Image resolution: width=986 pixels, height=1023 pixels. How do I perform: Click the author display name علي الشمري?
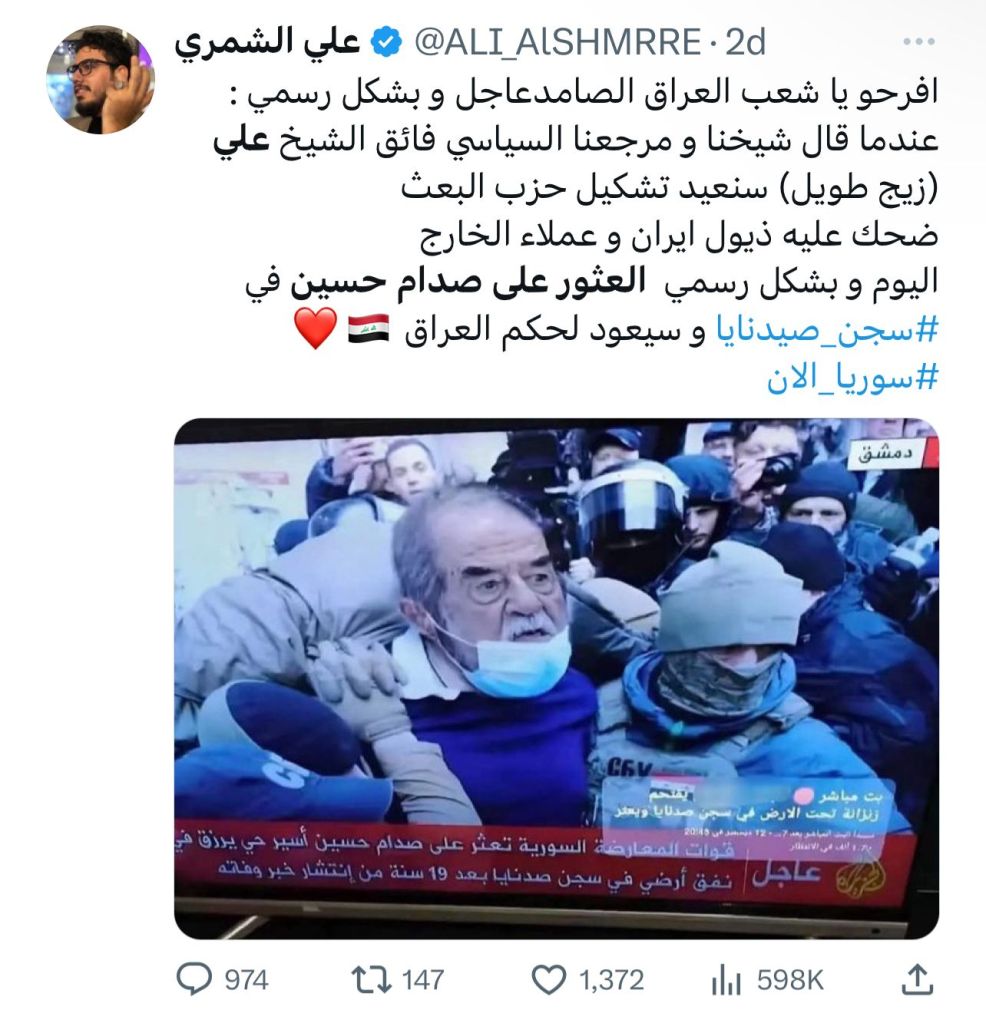point(268,43)
